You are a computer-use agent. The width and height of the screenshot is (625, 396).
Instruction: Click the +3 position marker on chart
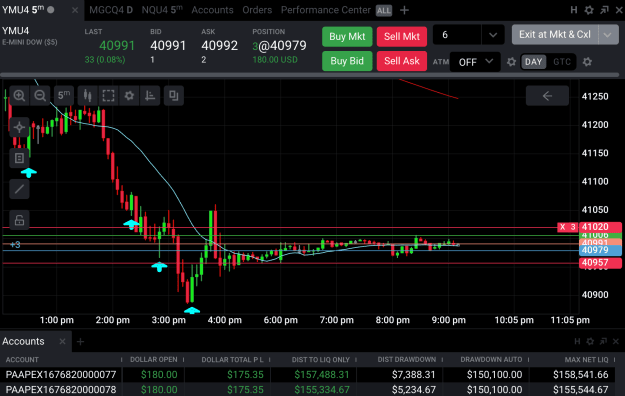15,245
